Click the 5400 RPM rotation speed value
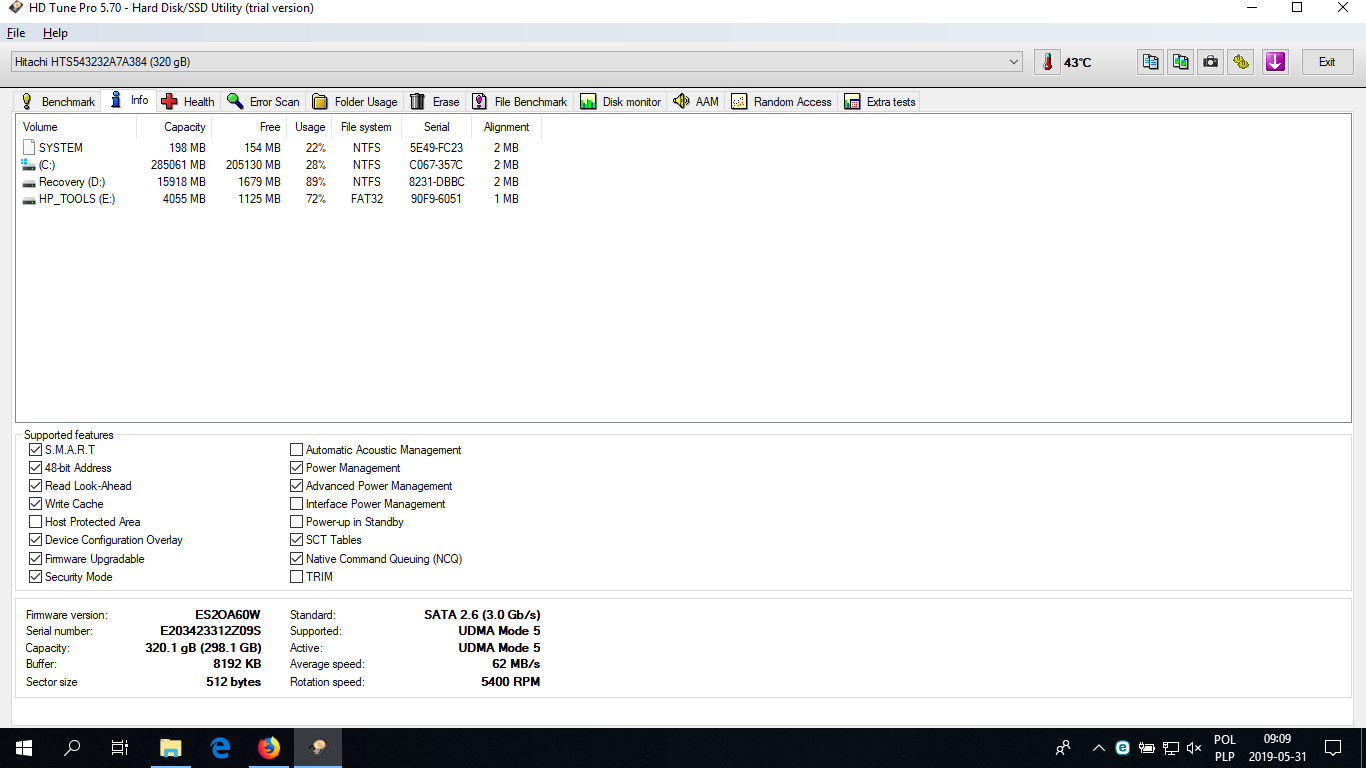The height and width of the screenshot is (768, 1366). pos(510,682)
